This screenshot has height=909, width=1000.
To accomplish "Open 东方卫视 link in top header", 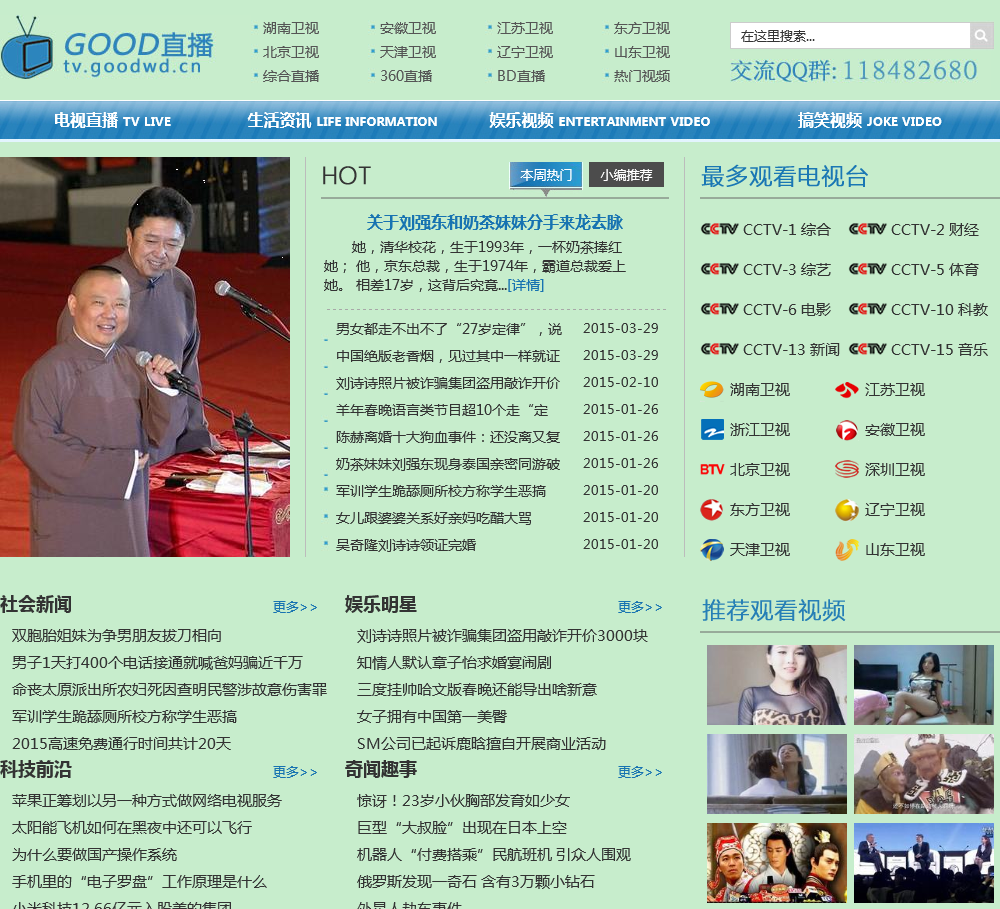I will click(x=642, y=28).
